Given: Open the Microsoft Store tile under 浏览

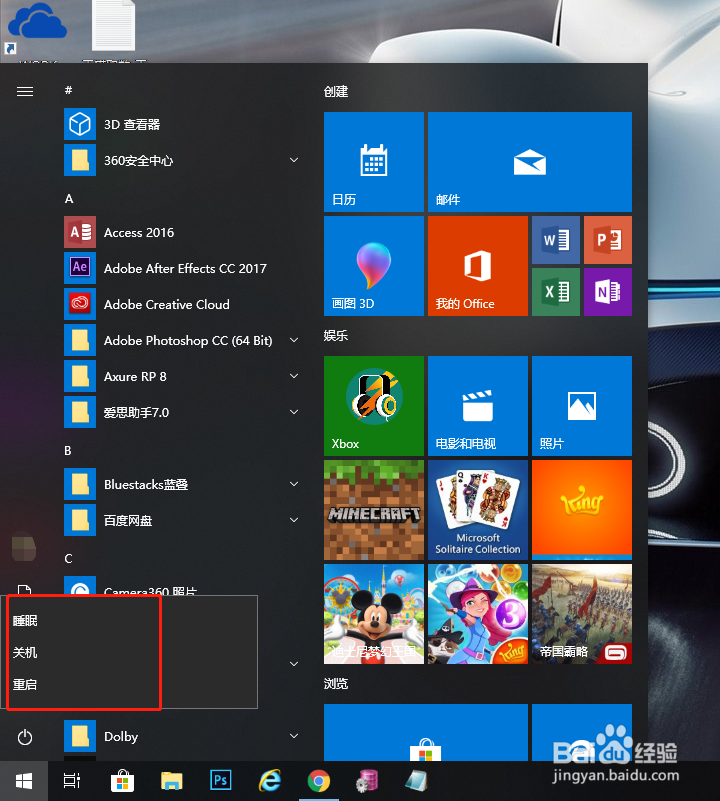Looking at the screenshot, I should [x=426, y=732].
